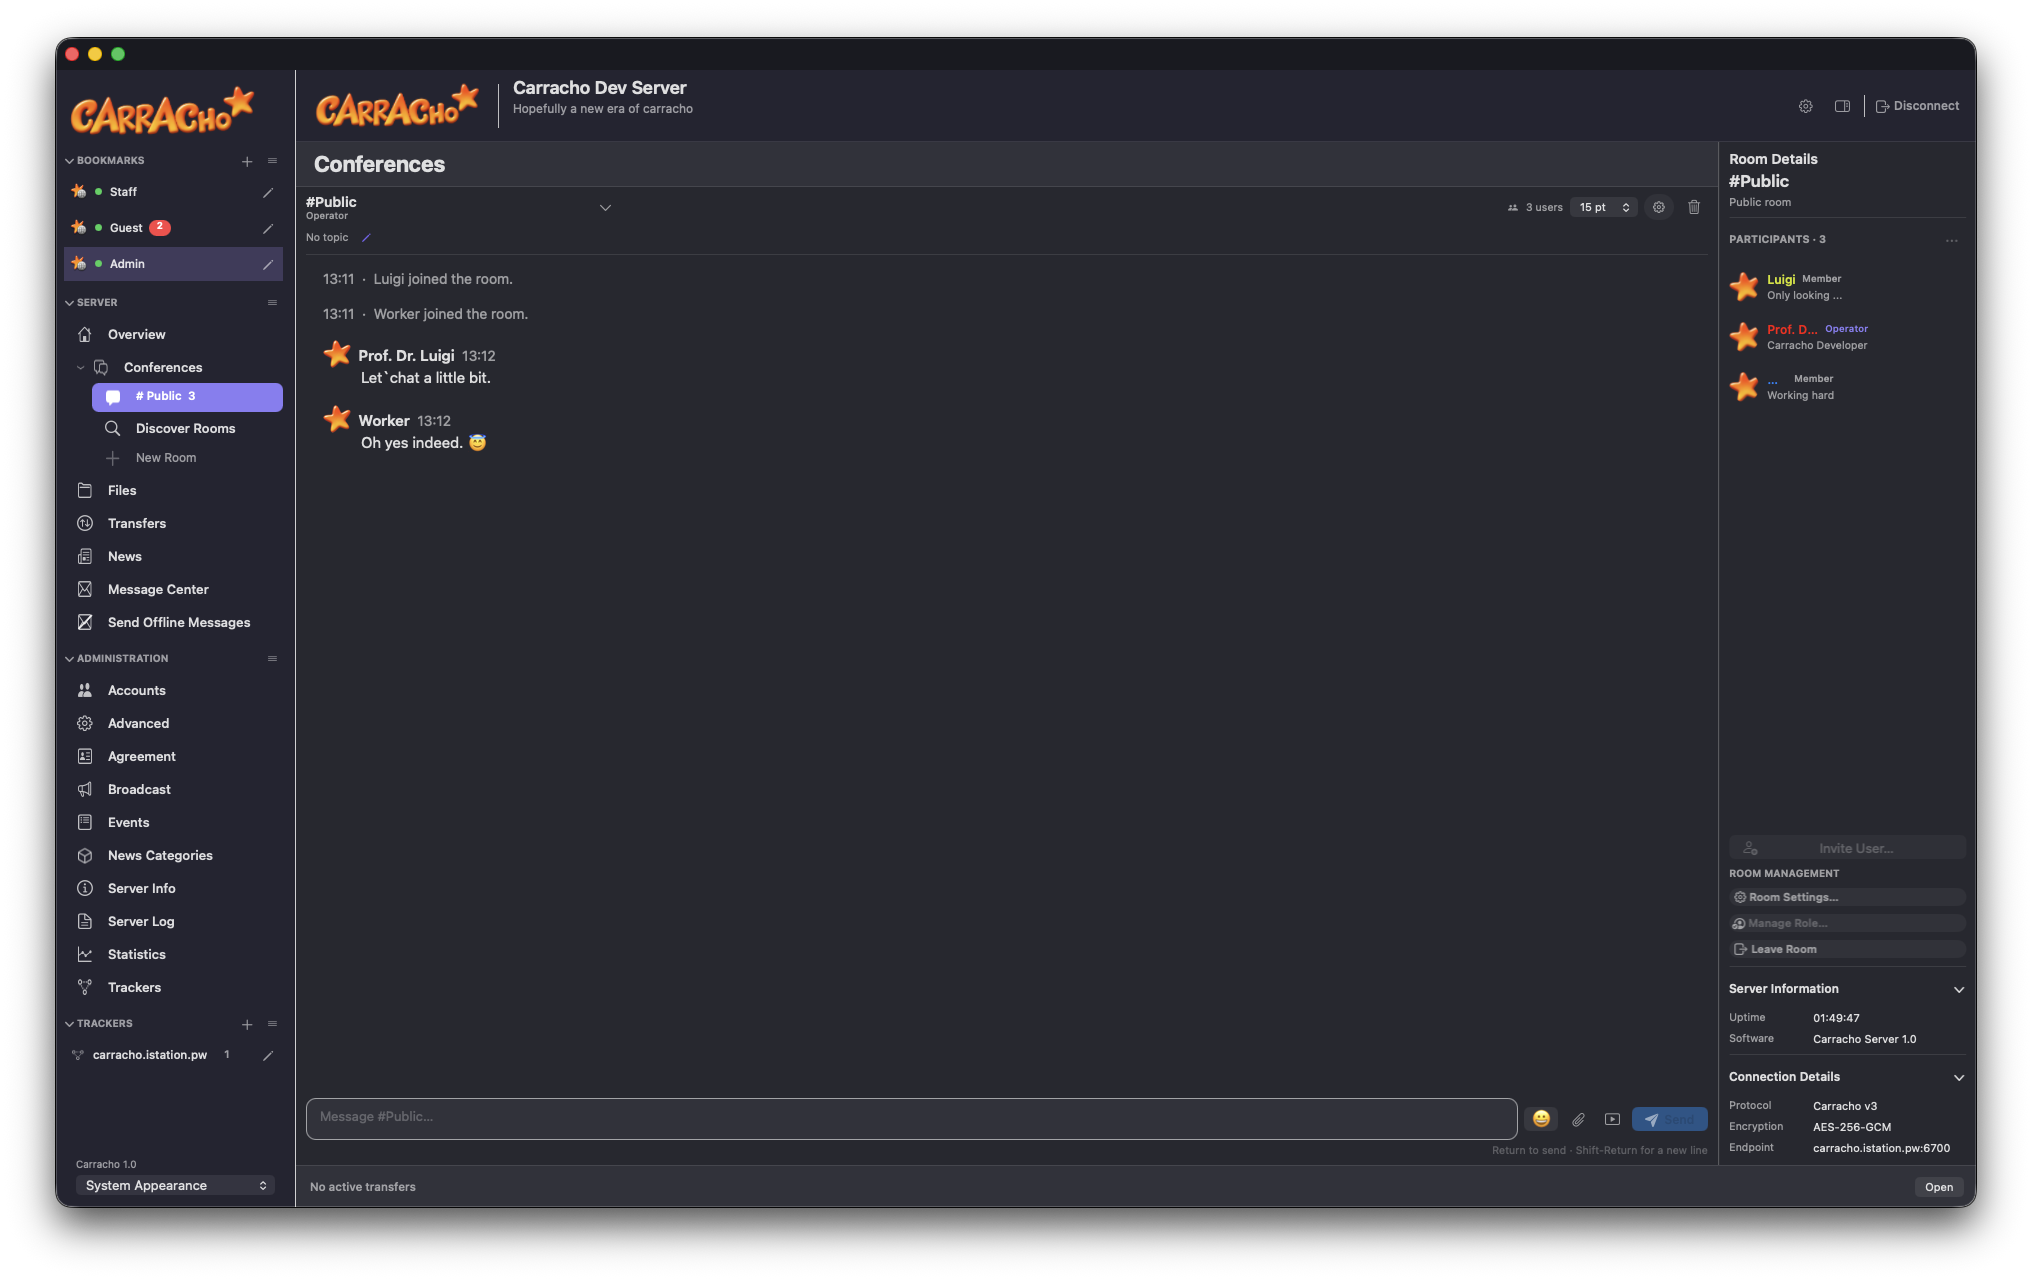Open System Appearance dropdown
Image resolution: width=2032 pixels, height=1281 pixels.
[175, 1186]
